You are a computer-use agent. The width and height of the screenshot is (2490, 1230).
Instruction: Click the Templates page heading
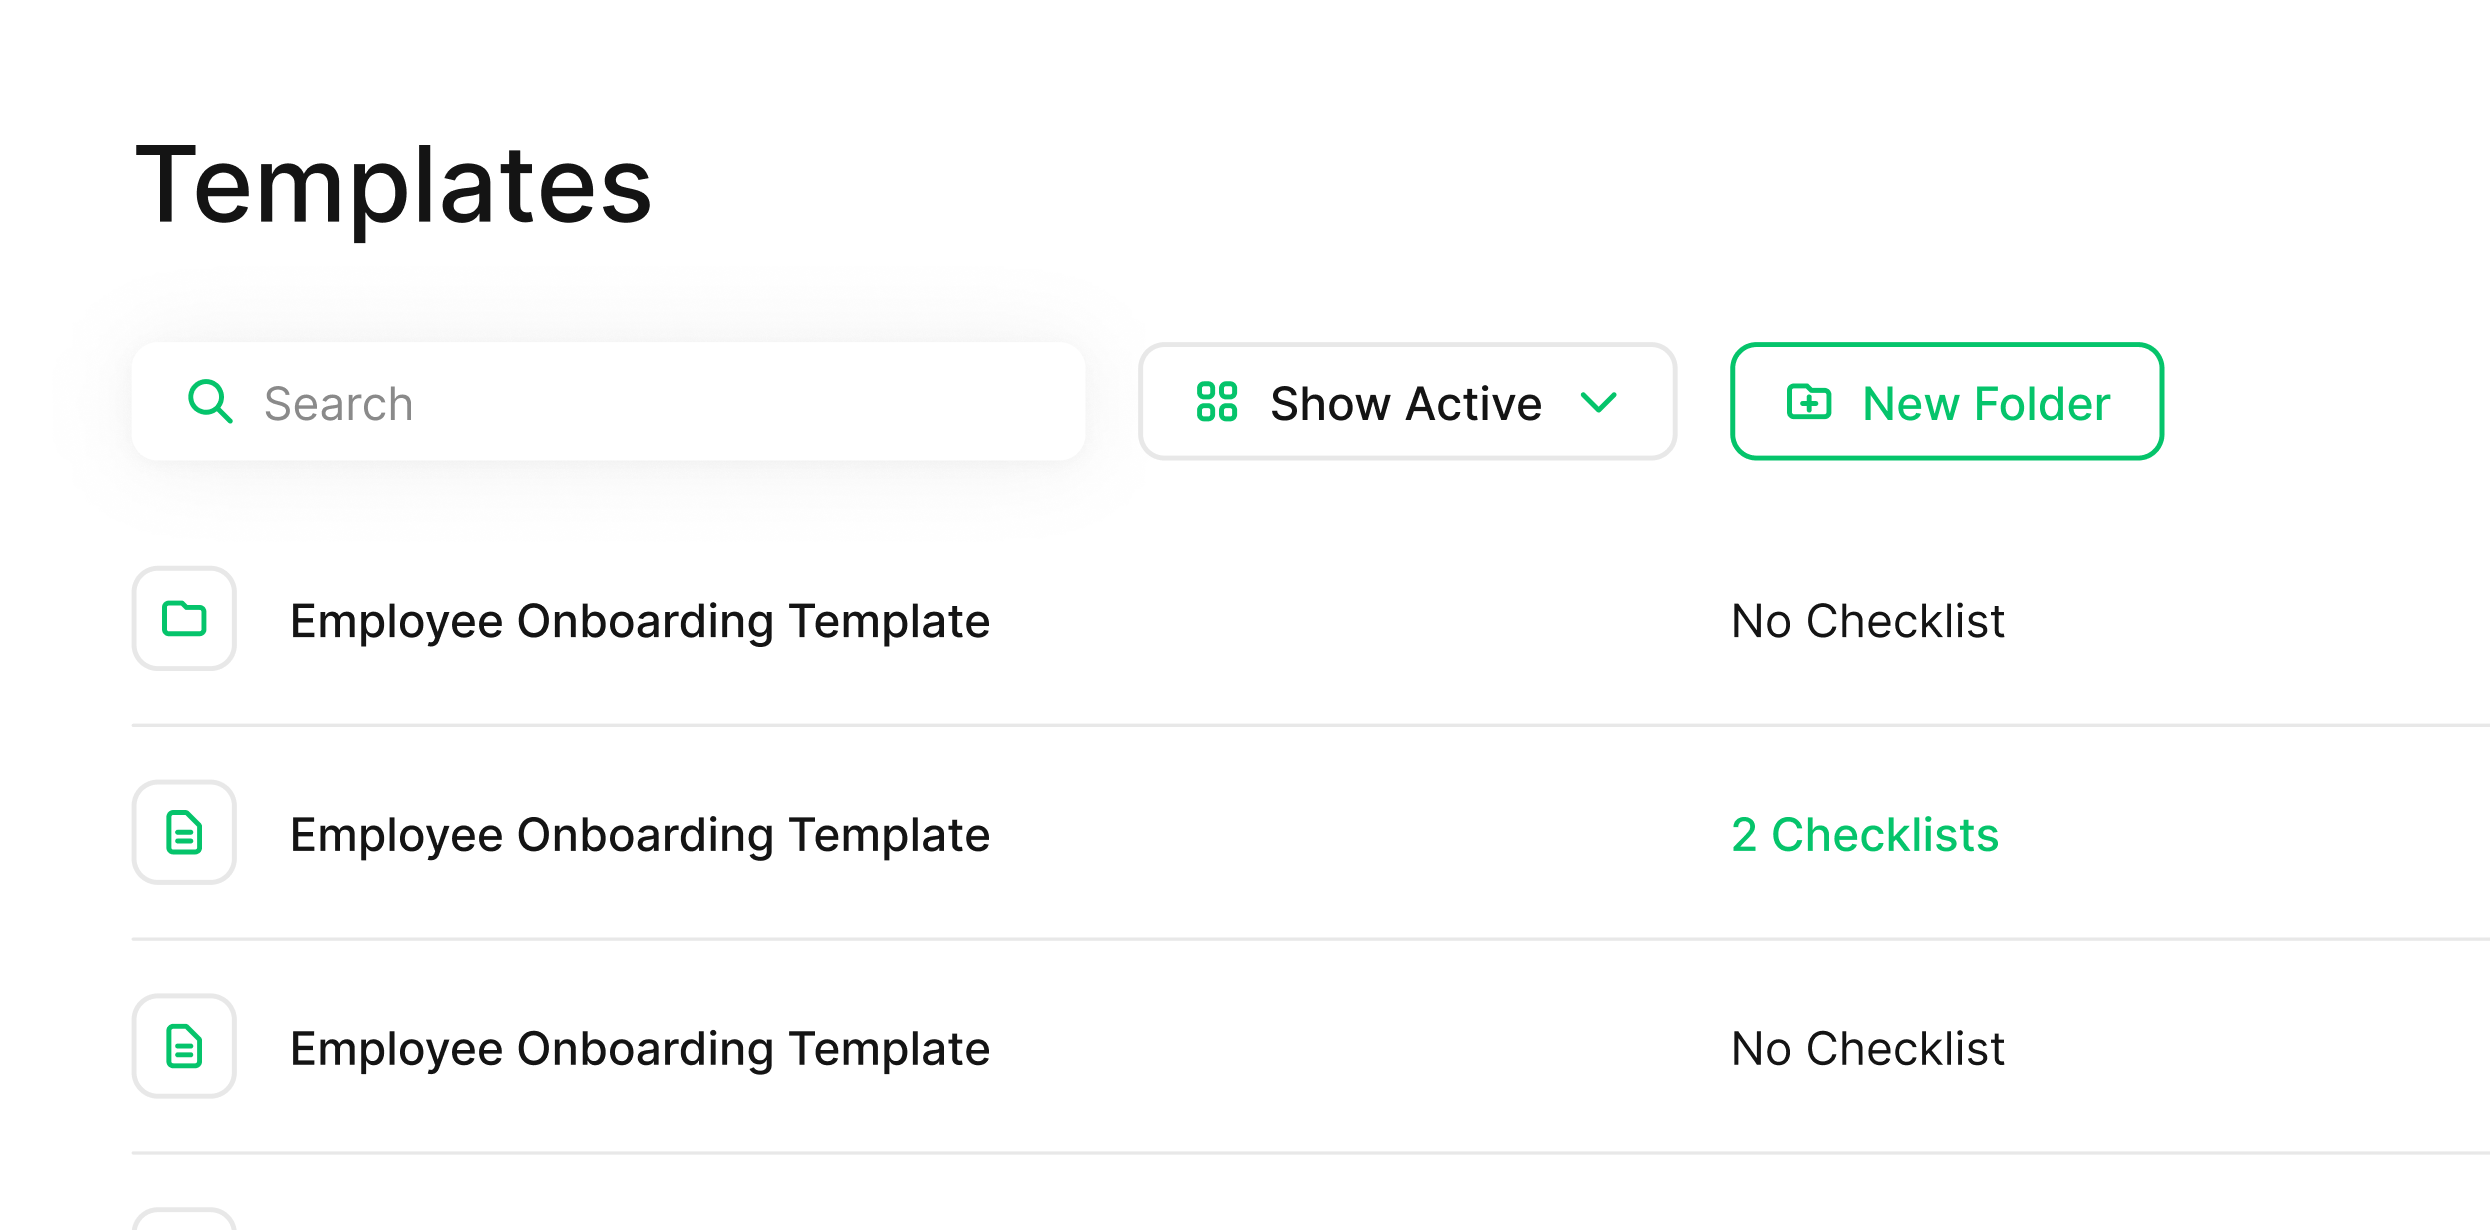(x=393, y=185)
